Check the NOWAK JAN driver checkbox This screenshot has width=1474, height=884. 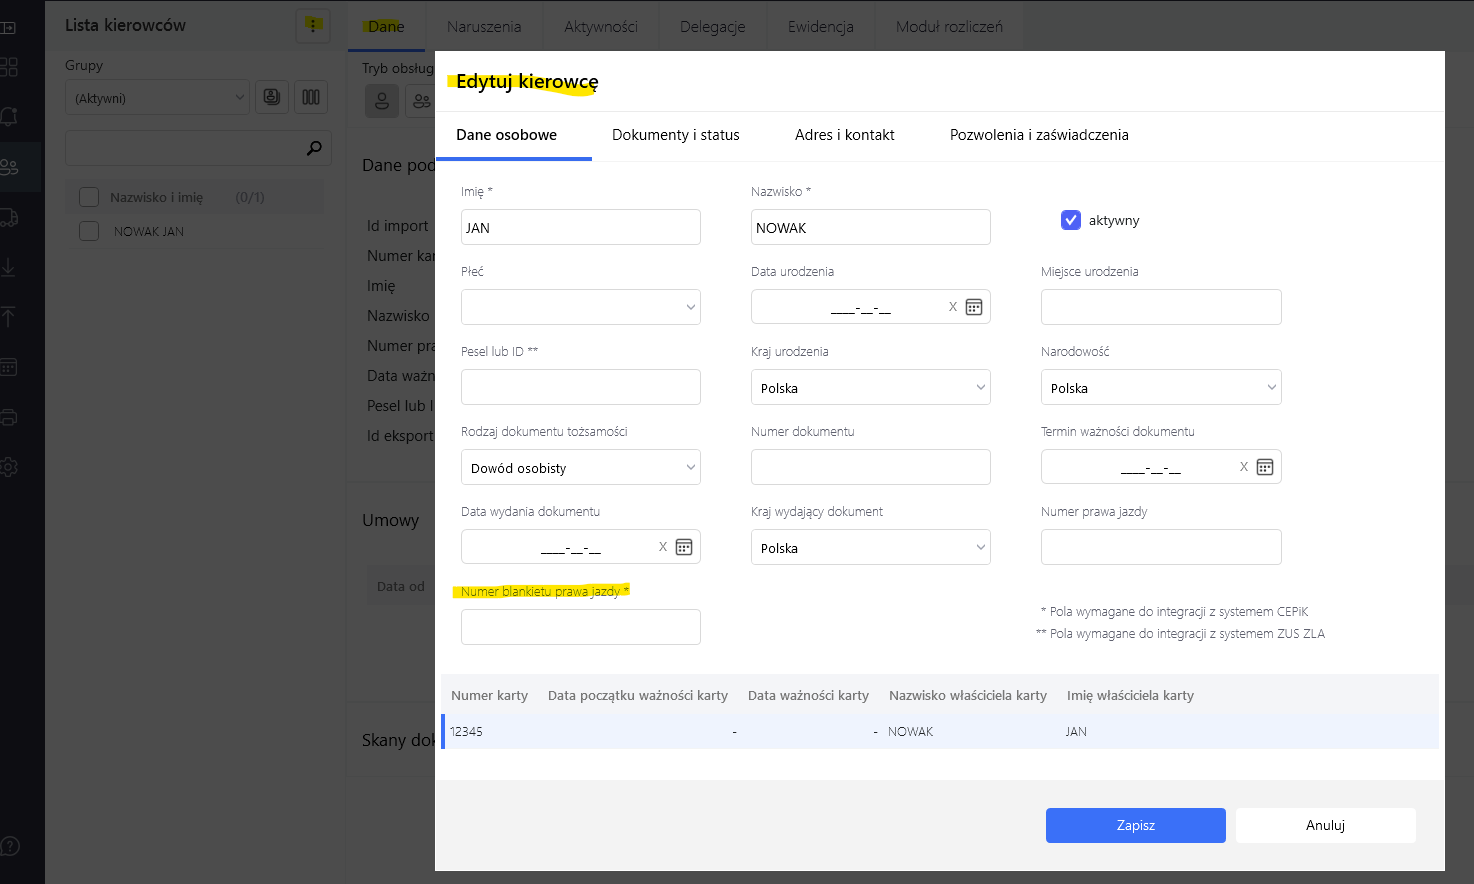point(89,231)
